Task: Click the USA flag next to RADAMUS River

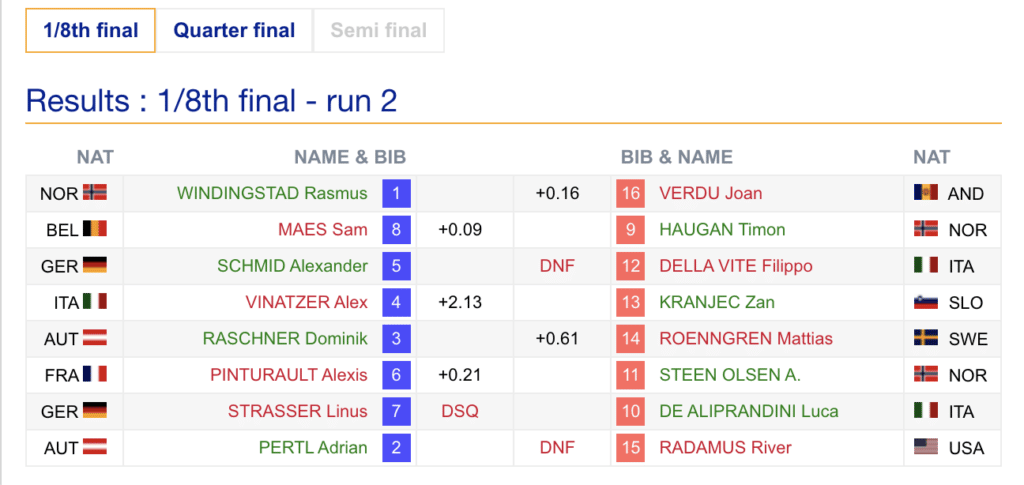Action: tap(925, 447)
